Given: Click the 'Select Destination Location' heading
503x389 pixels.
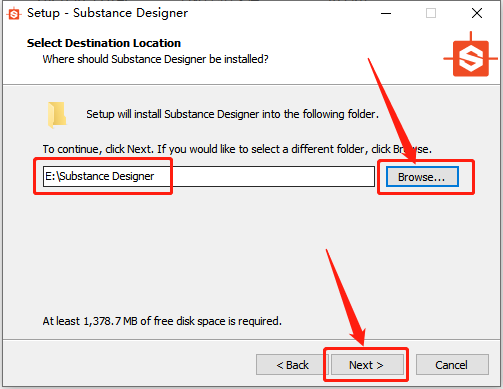Looking at the screenshot, I should [104, 43].
